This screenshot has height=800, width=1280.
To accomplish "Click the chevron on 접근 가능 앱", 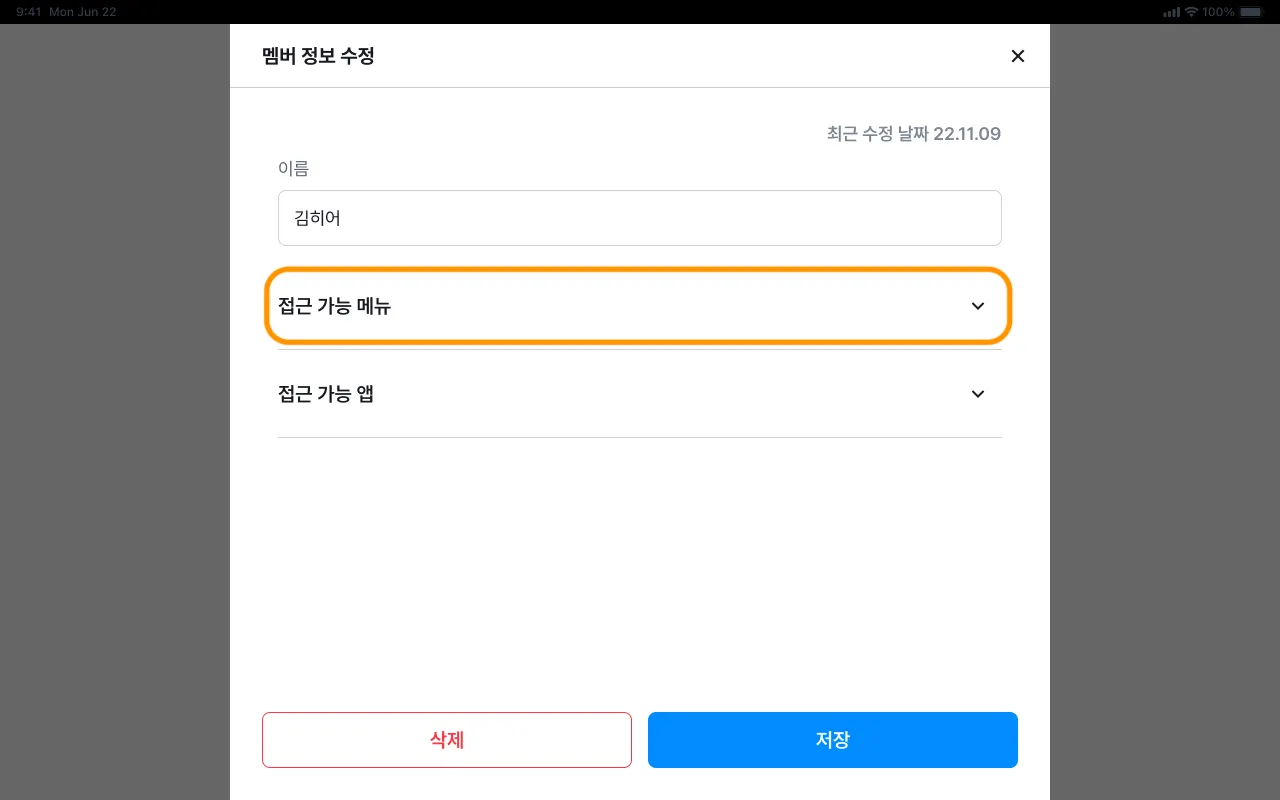I will [x=978, y=394].
